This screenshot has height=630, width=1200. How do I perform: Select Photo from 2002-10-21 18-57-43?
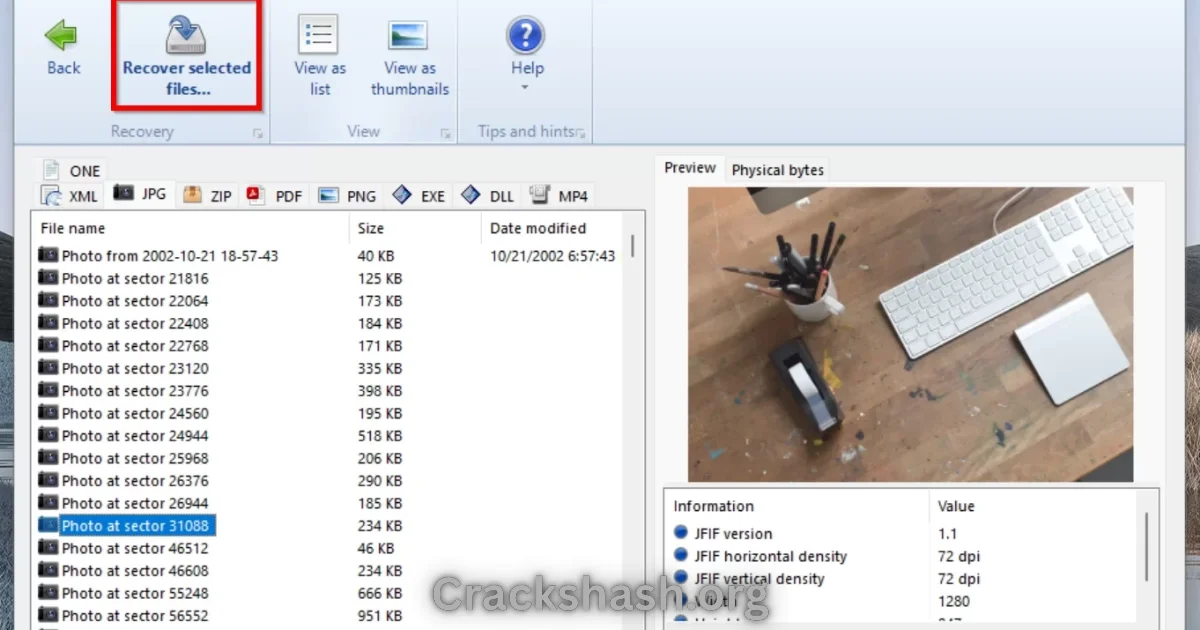(170, 256)
